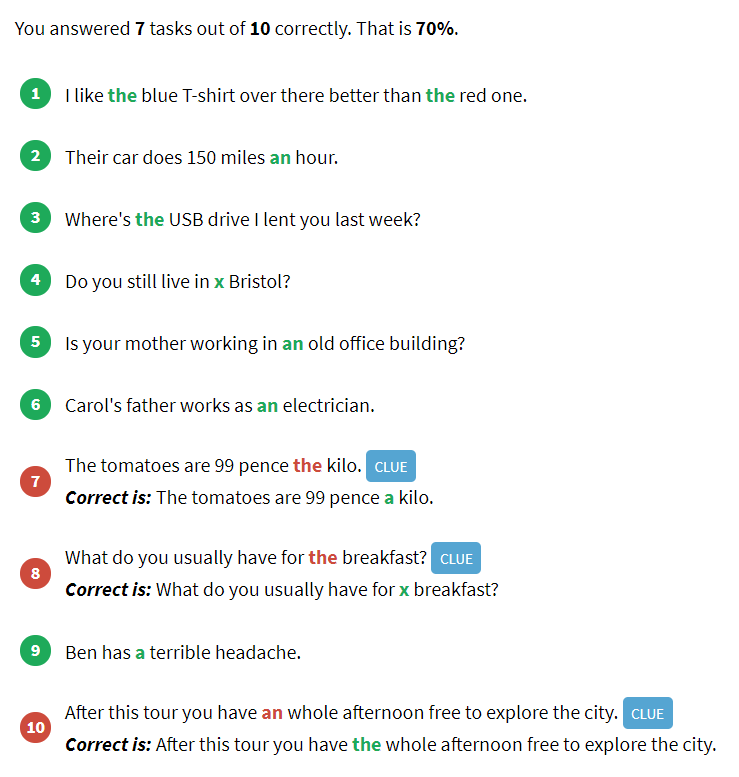Click the corrected 'a' in tomatoes correction line
Image resolution: width=739 pixels, height=777 pixels.
389,497
